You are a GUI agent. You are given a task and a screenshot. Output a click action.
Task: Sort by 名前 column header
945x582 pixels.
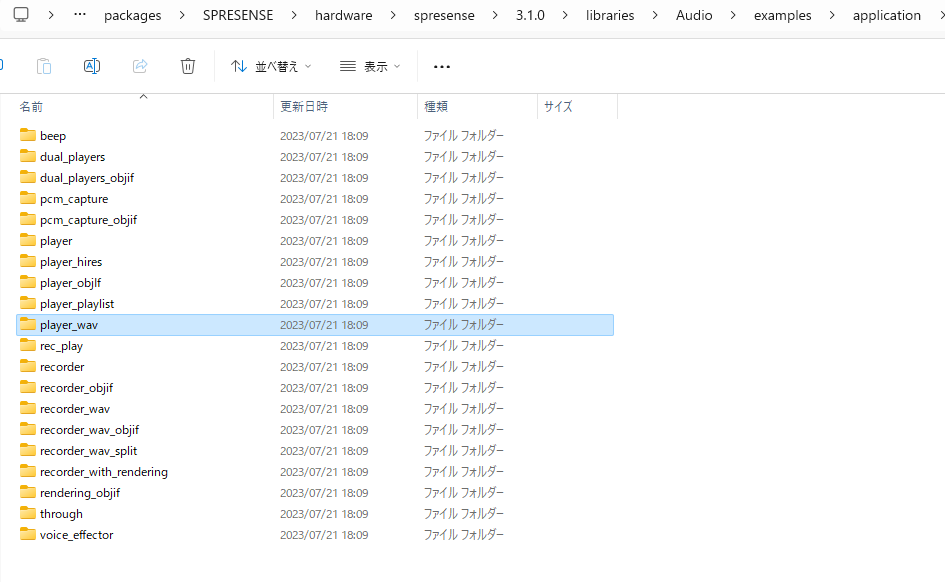coord(32,106)
